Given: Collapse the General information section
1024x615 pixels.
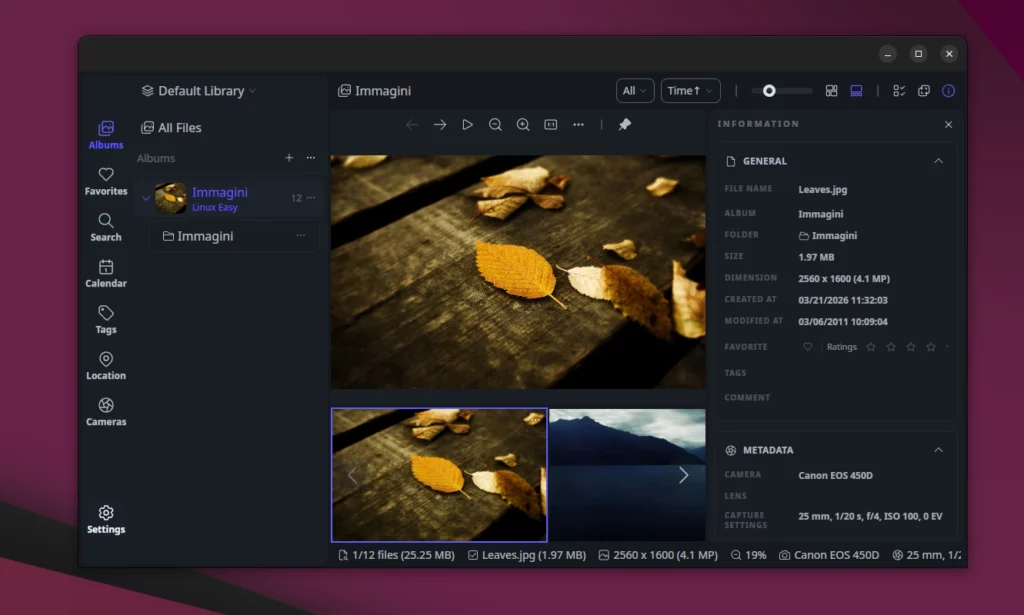Looking at the screenshot, I should pos(938,160).
